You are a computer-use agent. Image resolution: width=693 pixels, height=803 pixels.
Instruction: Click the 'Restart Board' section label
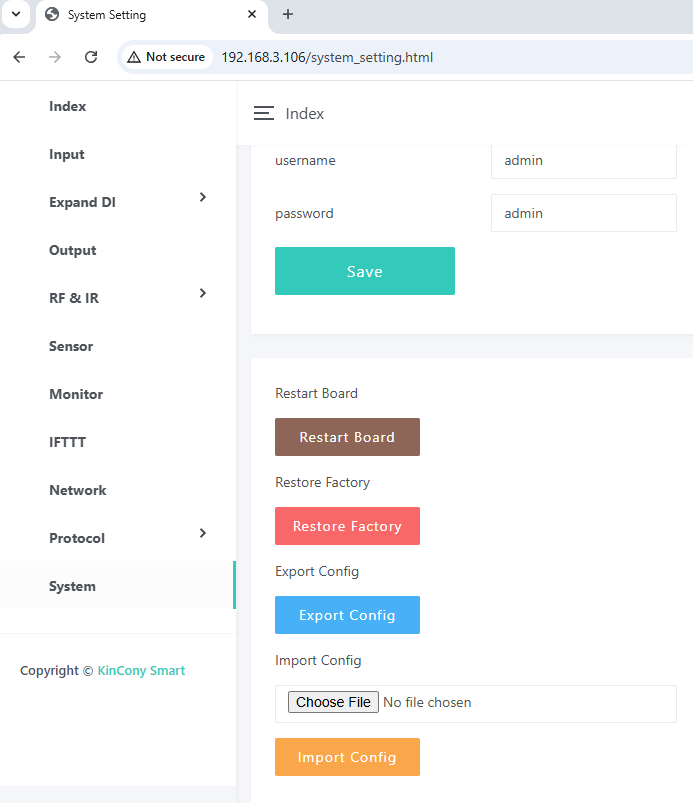tap(317, 393)
